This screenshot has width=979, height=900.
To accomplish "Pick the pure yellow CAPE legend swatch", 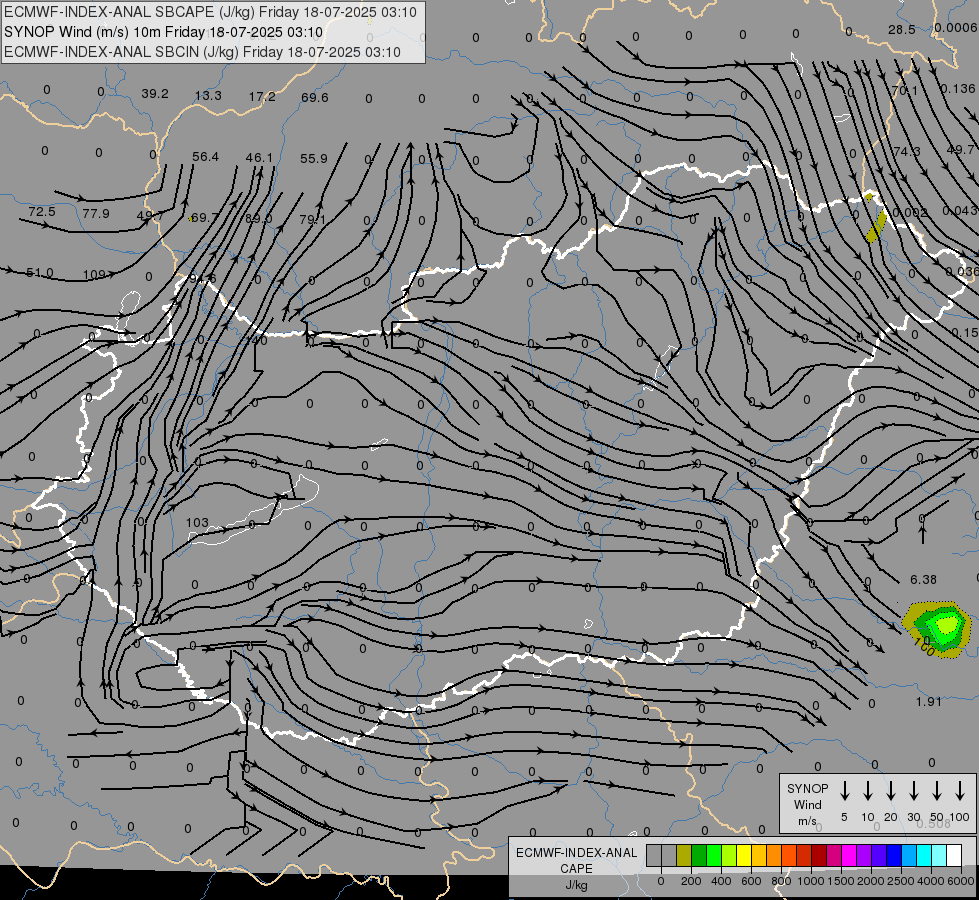I will (744, 855).
